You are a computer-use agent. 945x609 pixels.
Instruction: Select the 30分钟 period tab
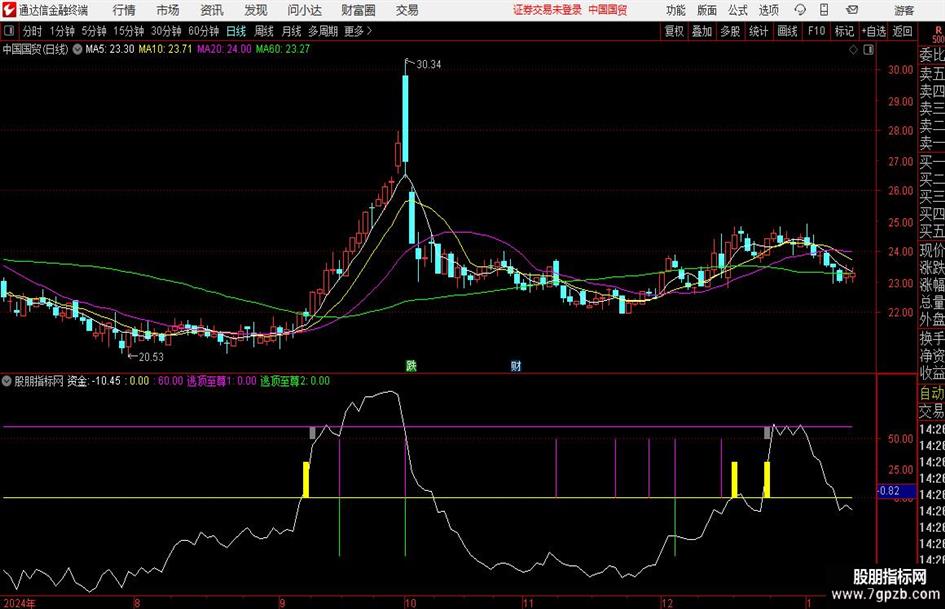[x=166, y=31]
